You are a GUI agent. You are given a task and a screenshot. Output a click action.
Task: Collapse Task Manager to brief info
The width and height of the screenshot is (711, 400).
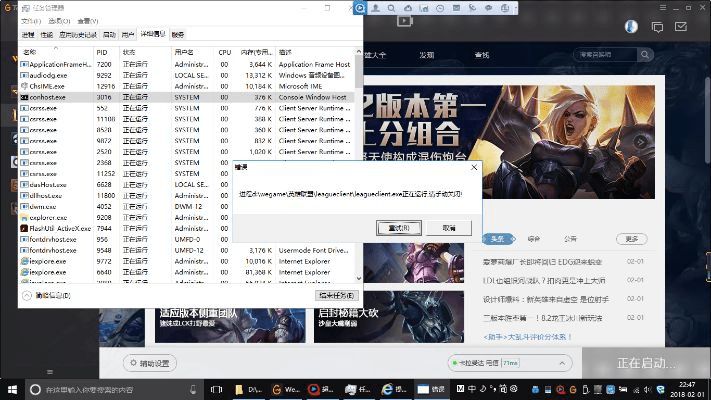click(x=47, y=296)
